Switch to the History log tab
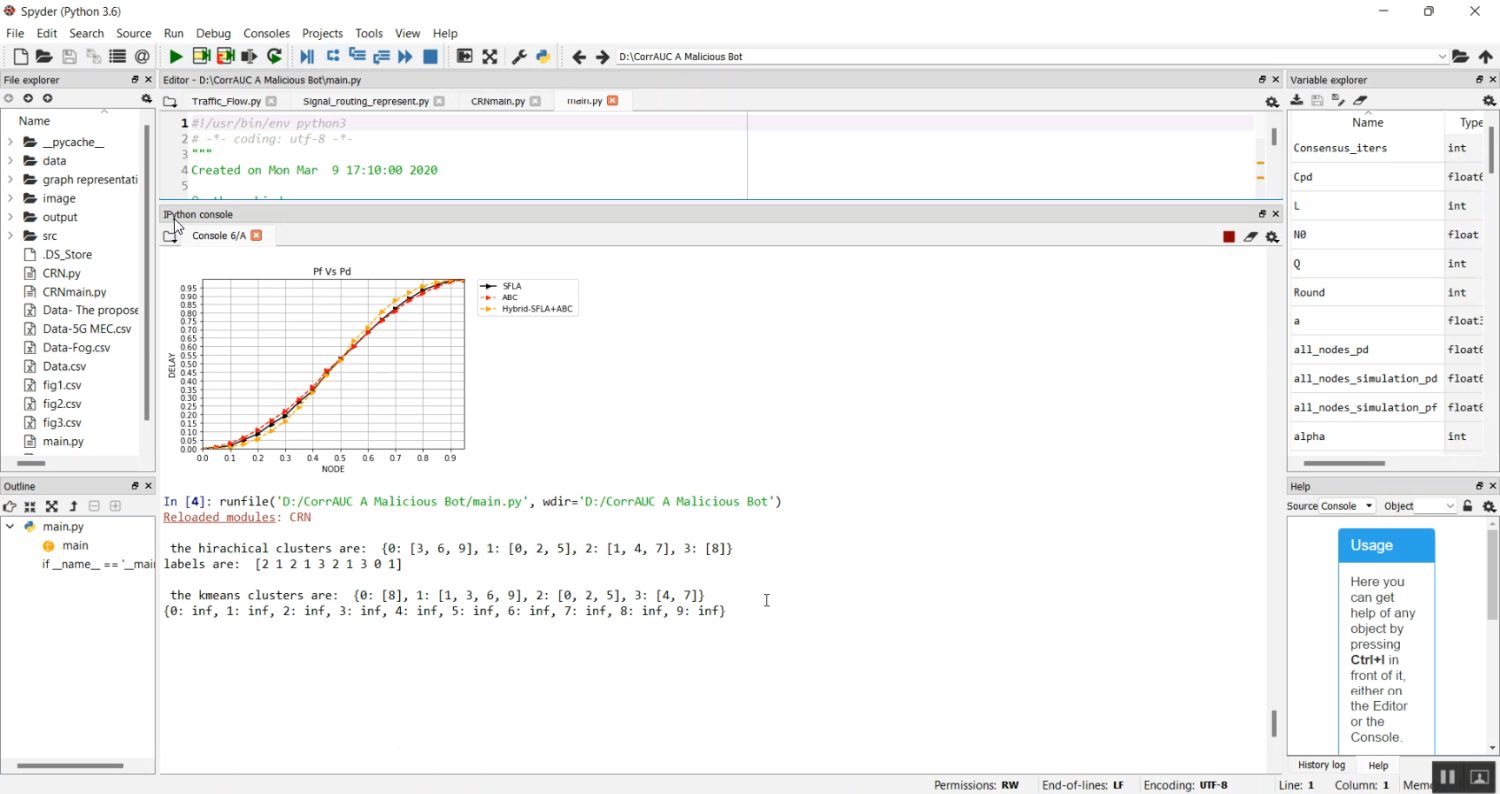Viewport: 1500px width, 794px height. (x=1321, y=765)
